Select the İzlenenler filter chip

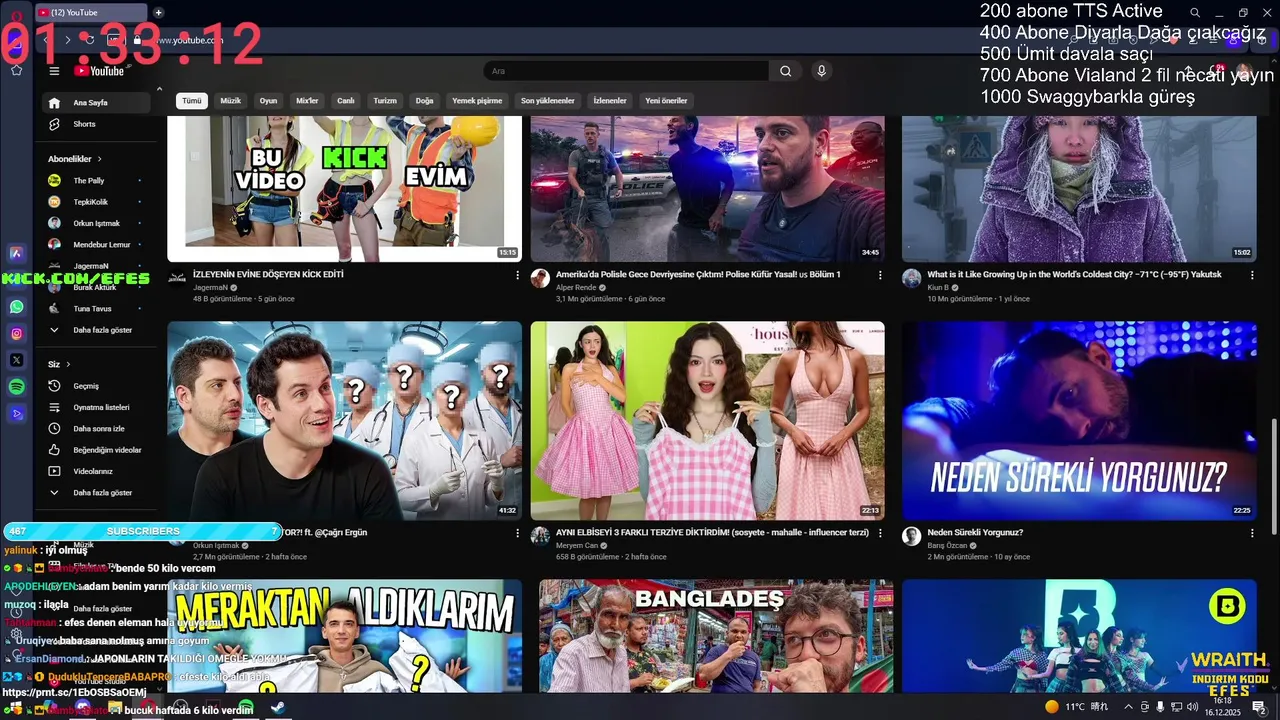(x=610, y=101)
